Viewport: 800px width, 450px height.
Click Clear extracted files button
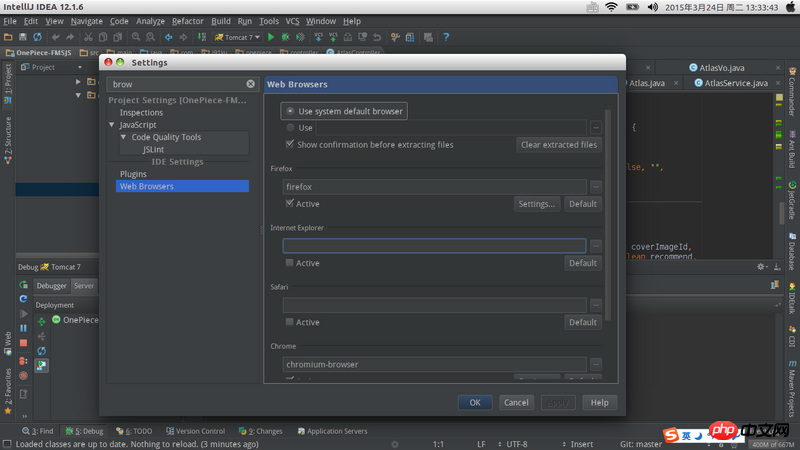[559, 144]
